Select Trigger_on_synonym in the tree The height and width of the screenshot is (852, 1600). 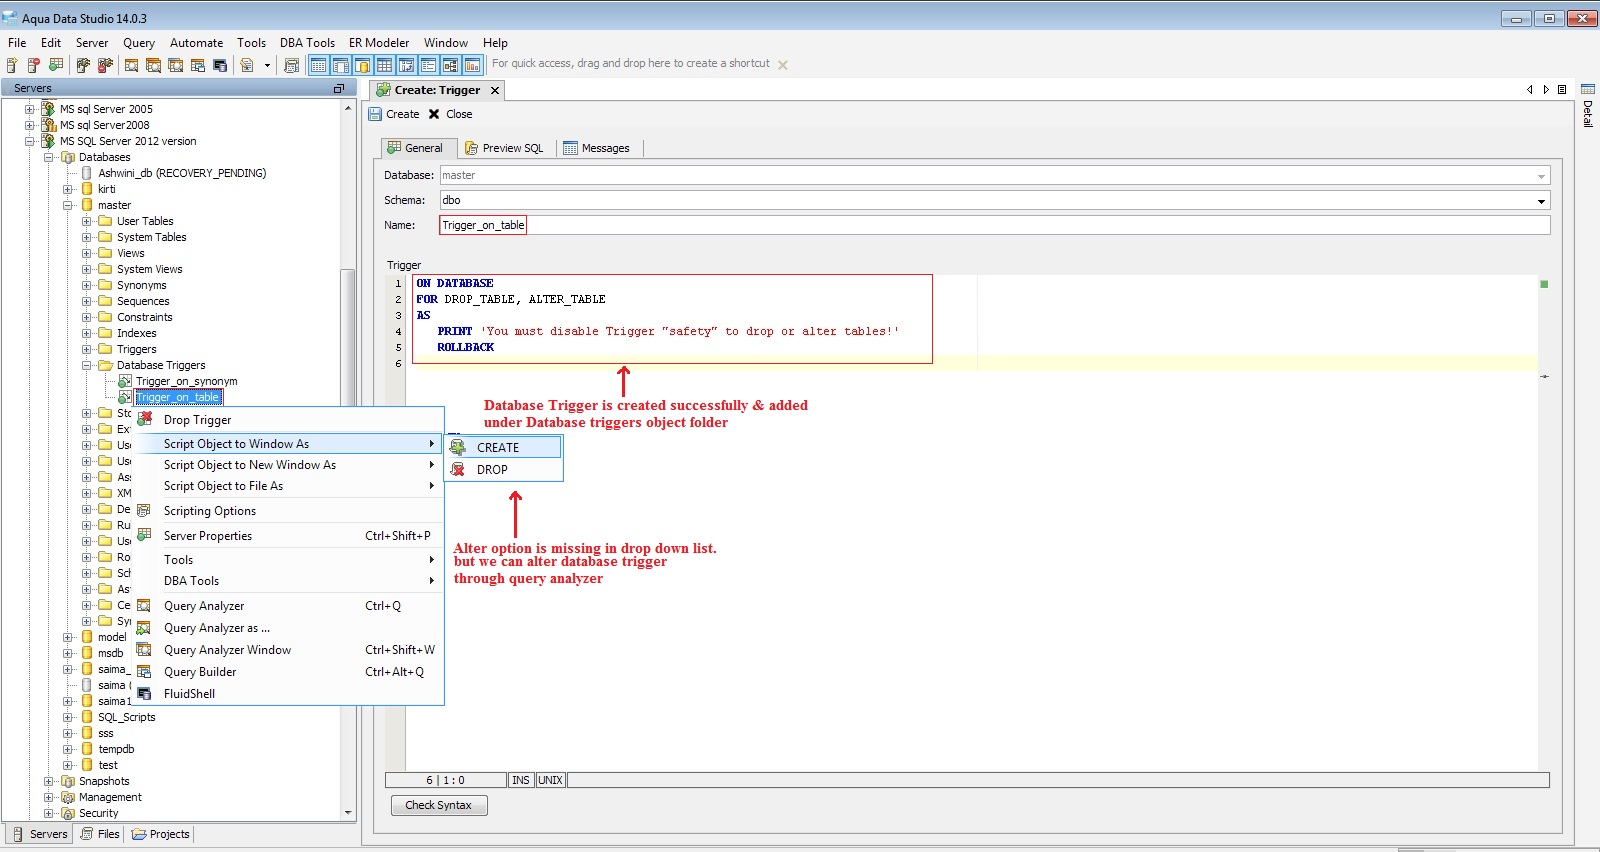tap(187, 381)
